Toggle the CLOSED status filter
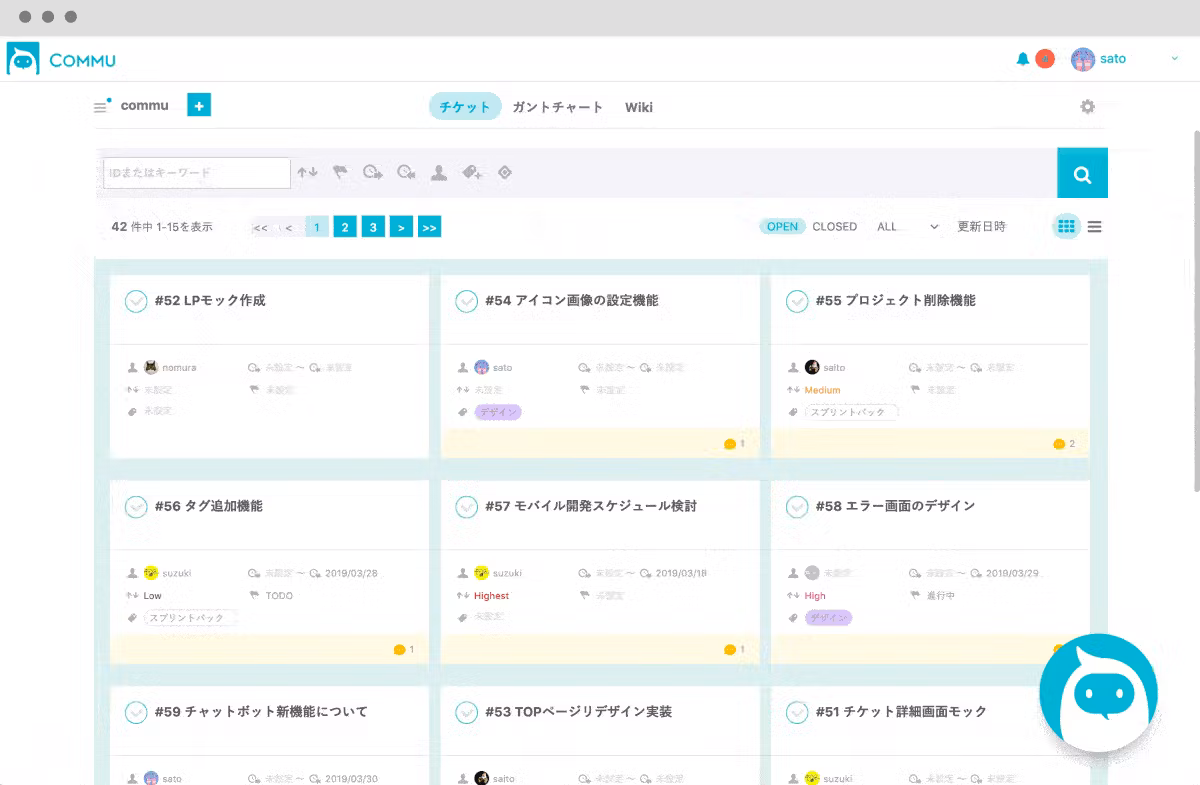The image size is (1200, 785). tap(835, 227)
